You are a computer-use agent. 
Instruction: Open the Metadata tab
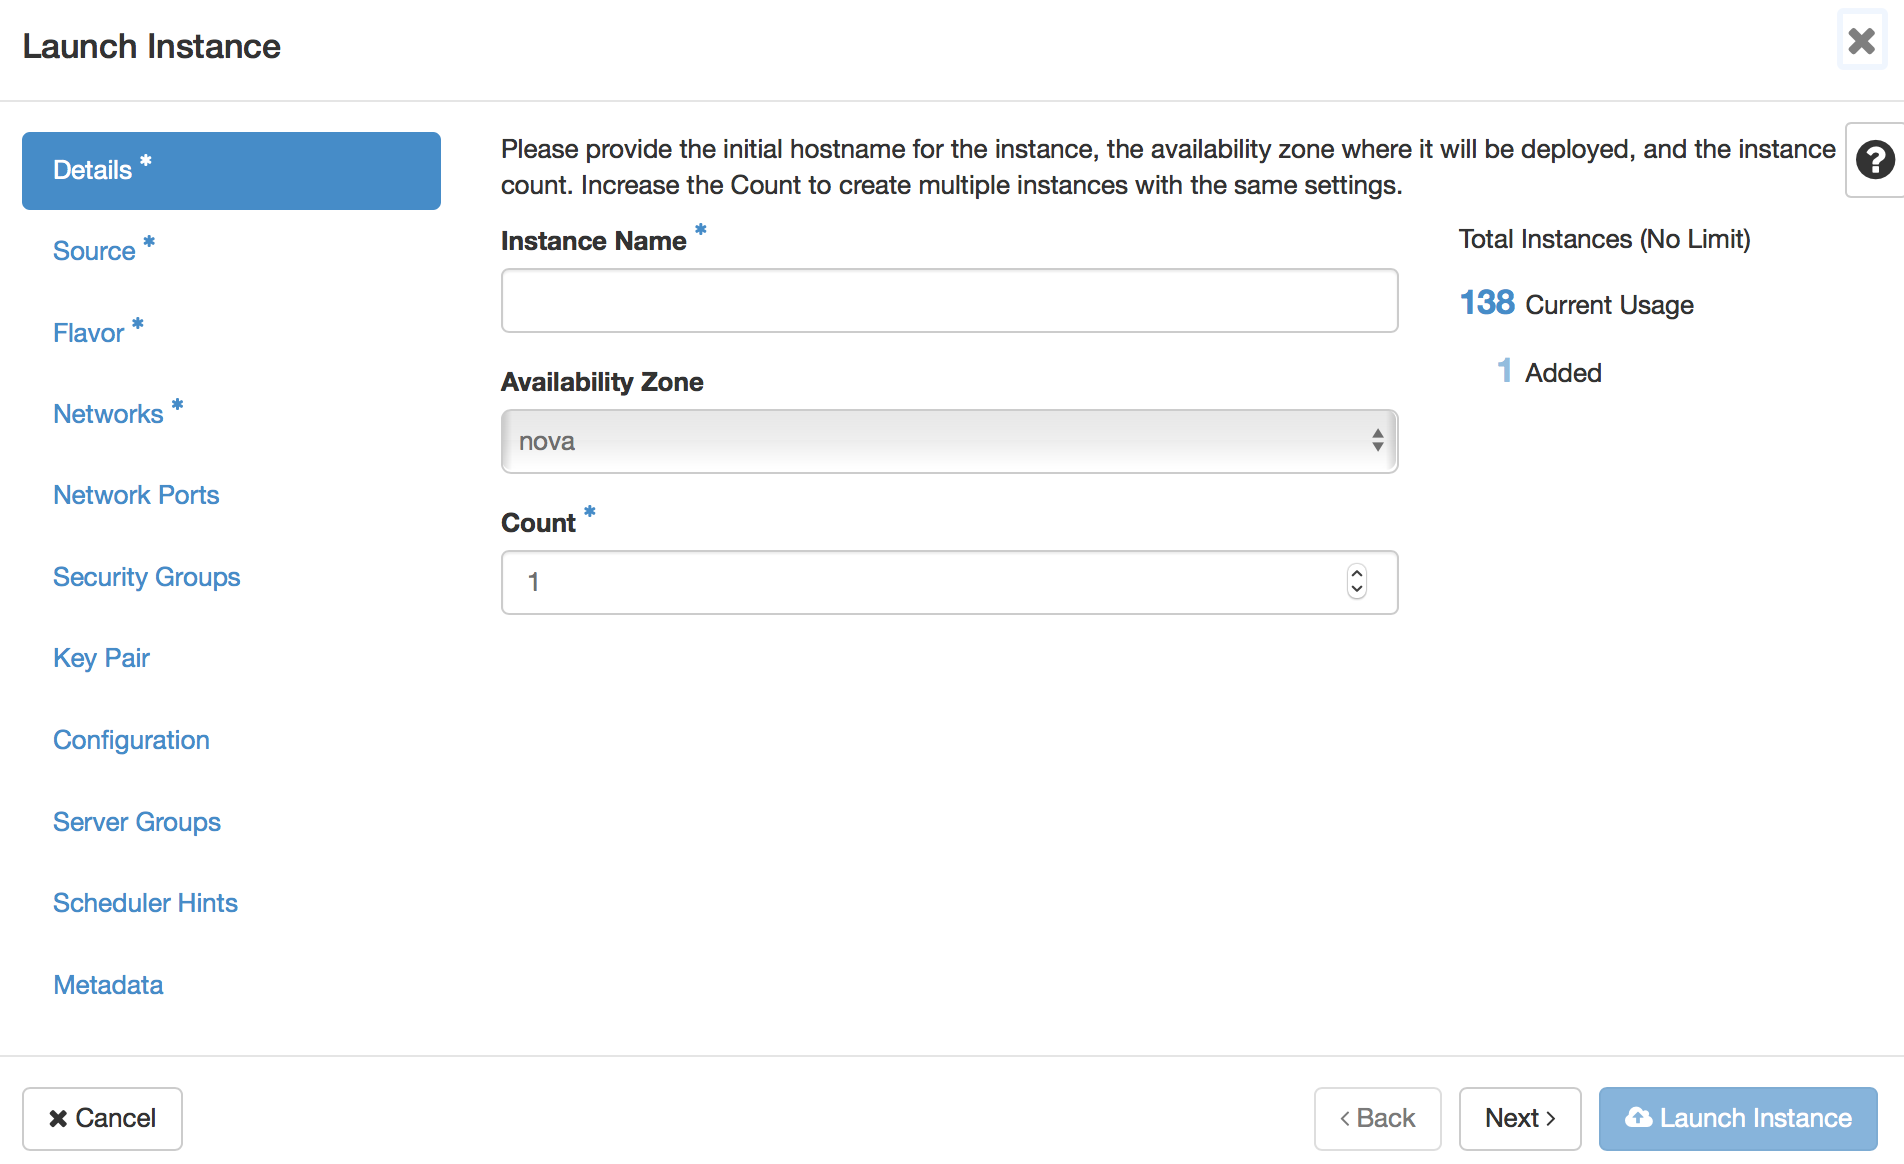tap(108, 985)
